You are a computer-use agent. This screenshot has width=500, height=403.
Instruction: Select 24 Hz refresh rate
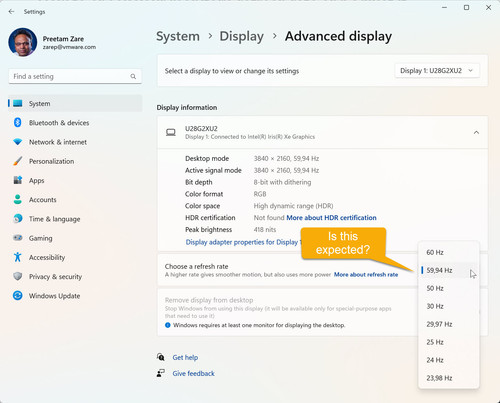[x=448, y=360]
